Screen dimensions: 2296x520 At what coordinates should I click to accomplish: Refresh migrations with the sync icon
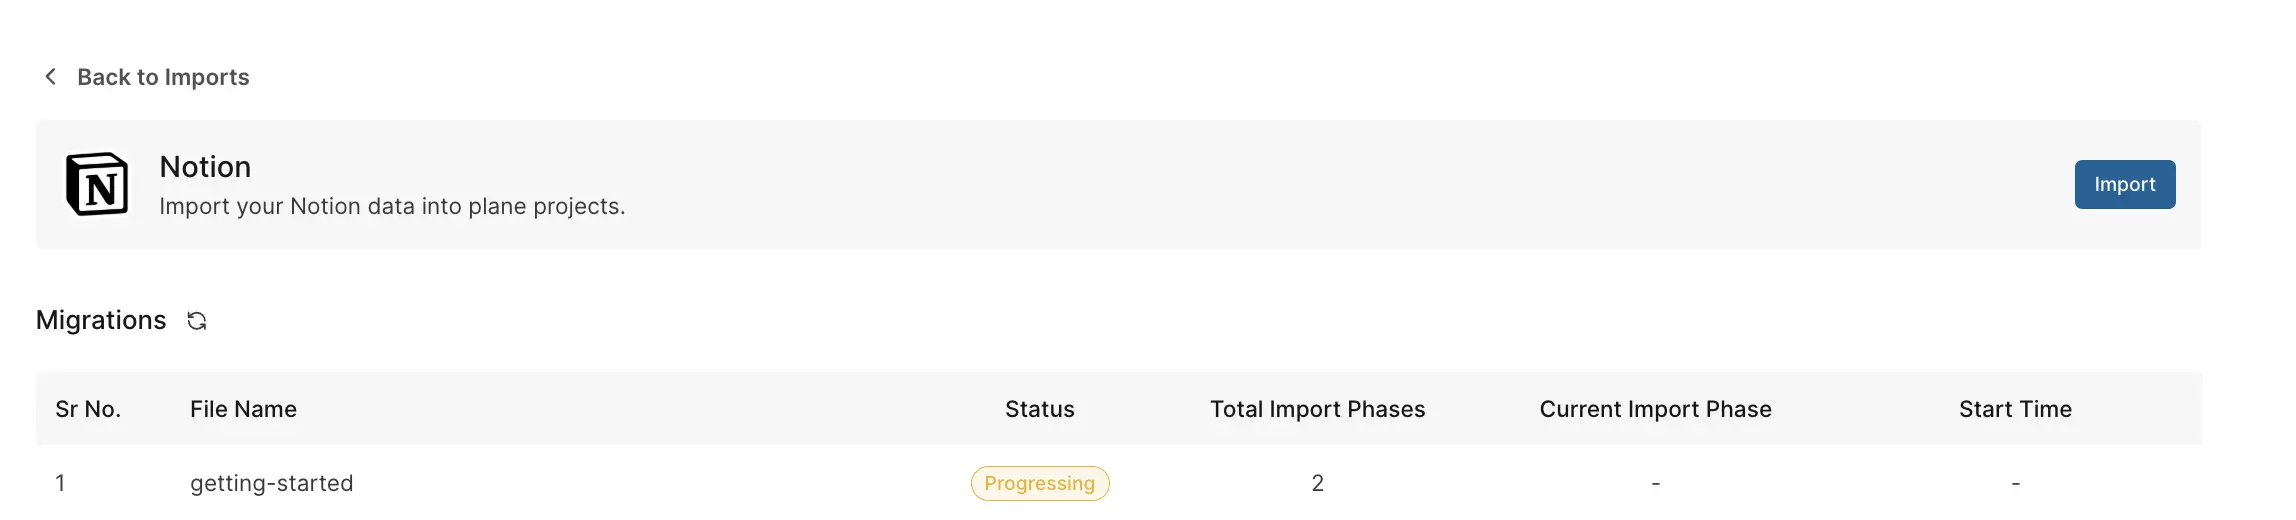tap(197, 321)
